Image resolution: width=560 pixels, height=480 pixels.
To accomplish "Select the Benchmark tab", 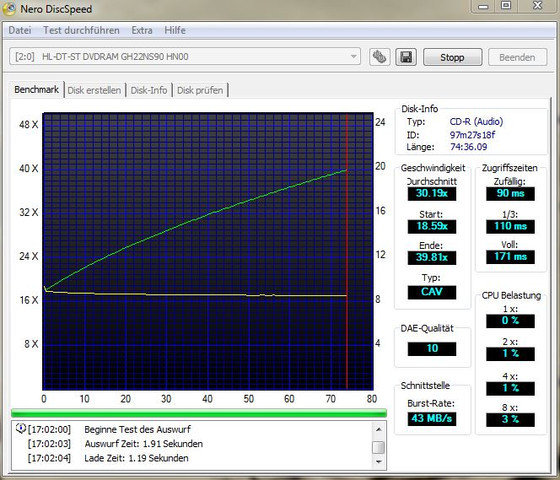I will point(36,89).
